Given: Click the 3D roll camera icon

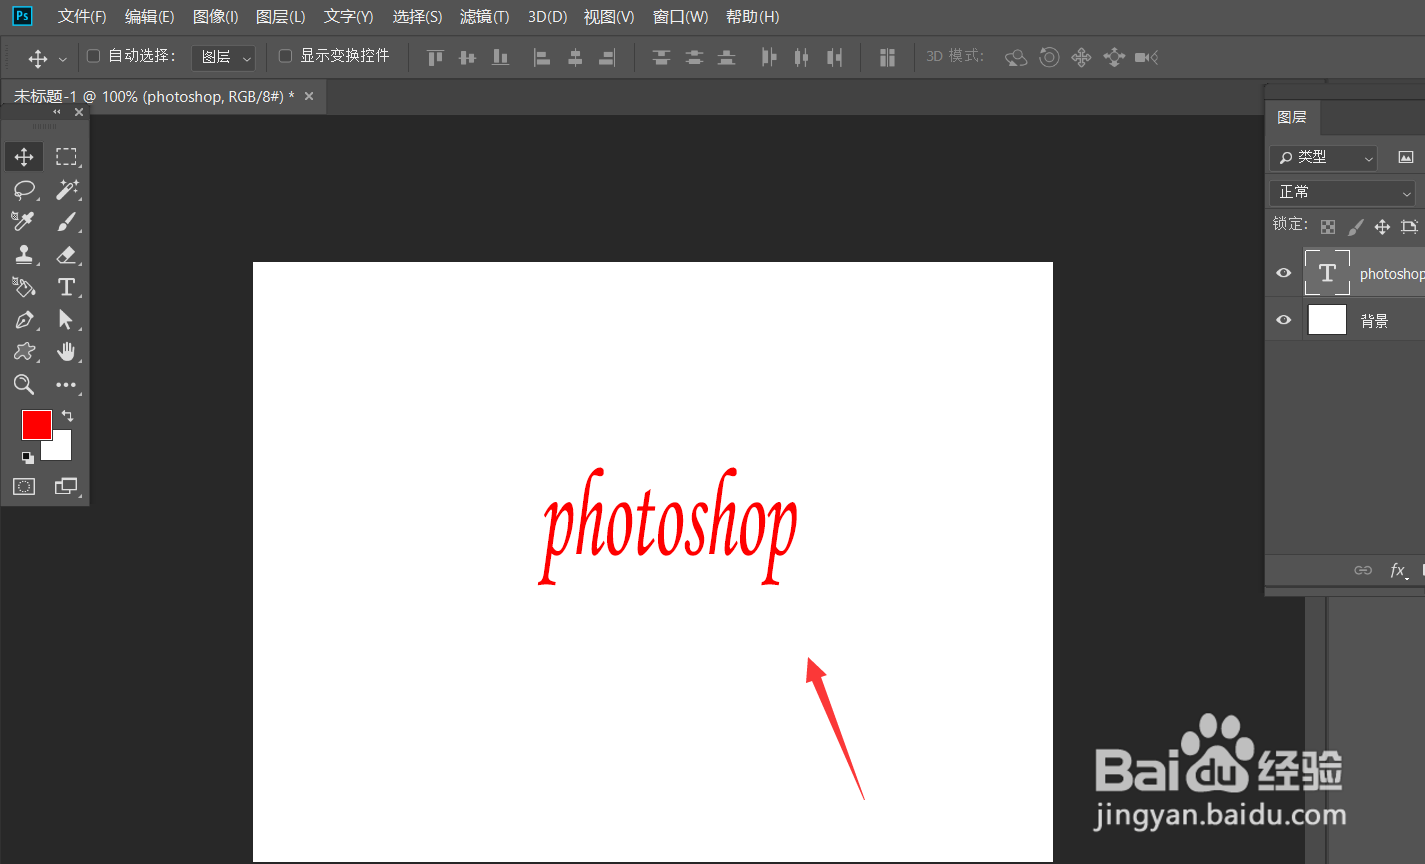Looking at the screenshot, I should [x=1049, y=58].
